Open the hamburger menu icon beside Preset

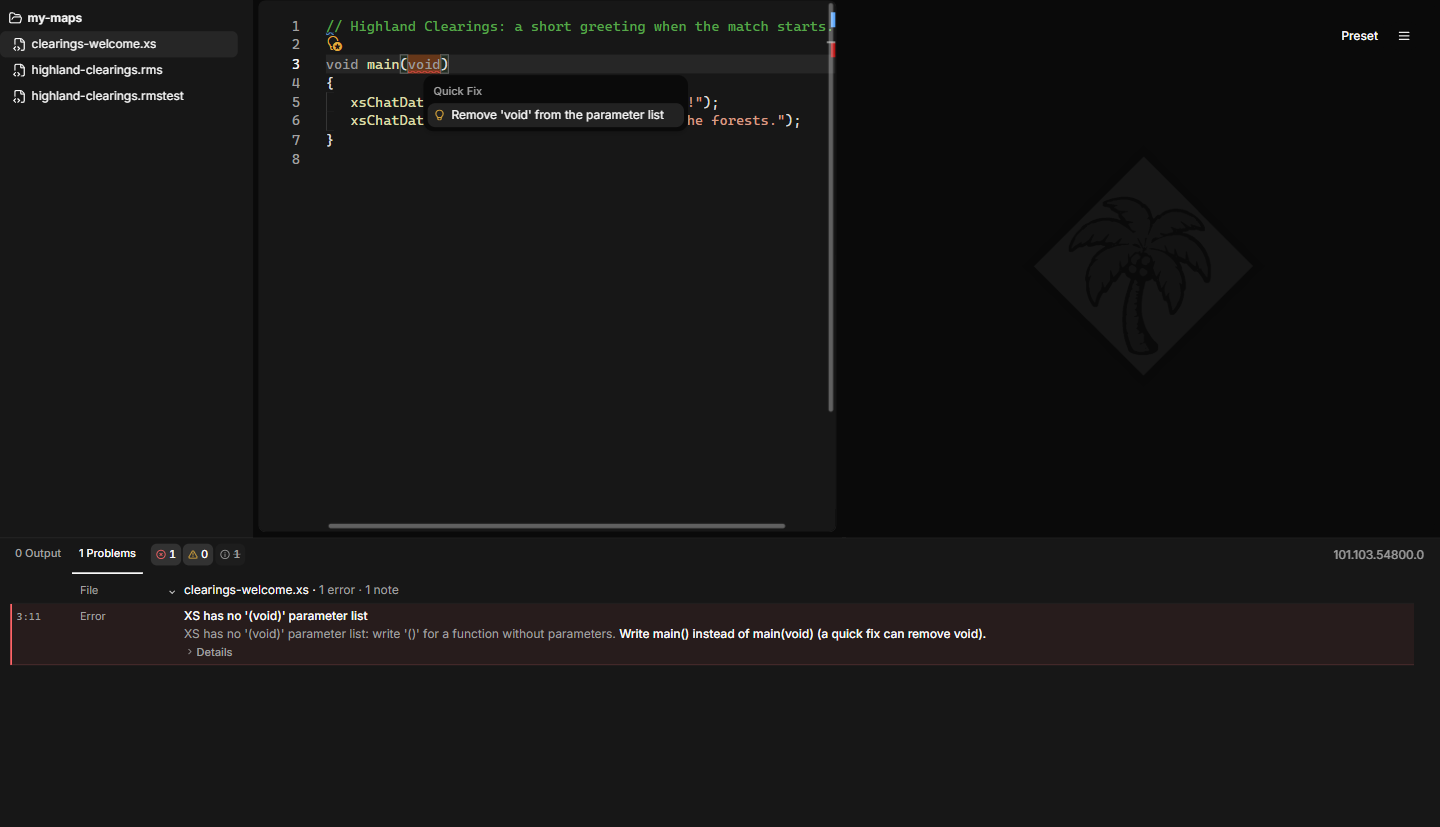(x=1404, y=36)
